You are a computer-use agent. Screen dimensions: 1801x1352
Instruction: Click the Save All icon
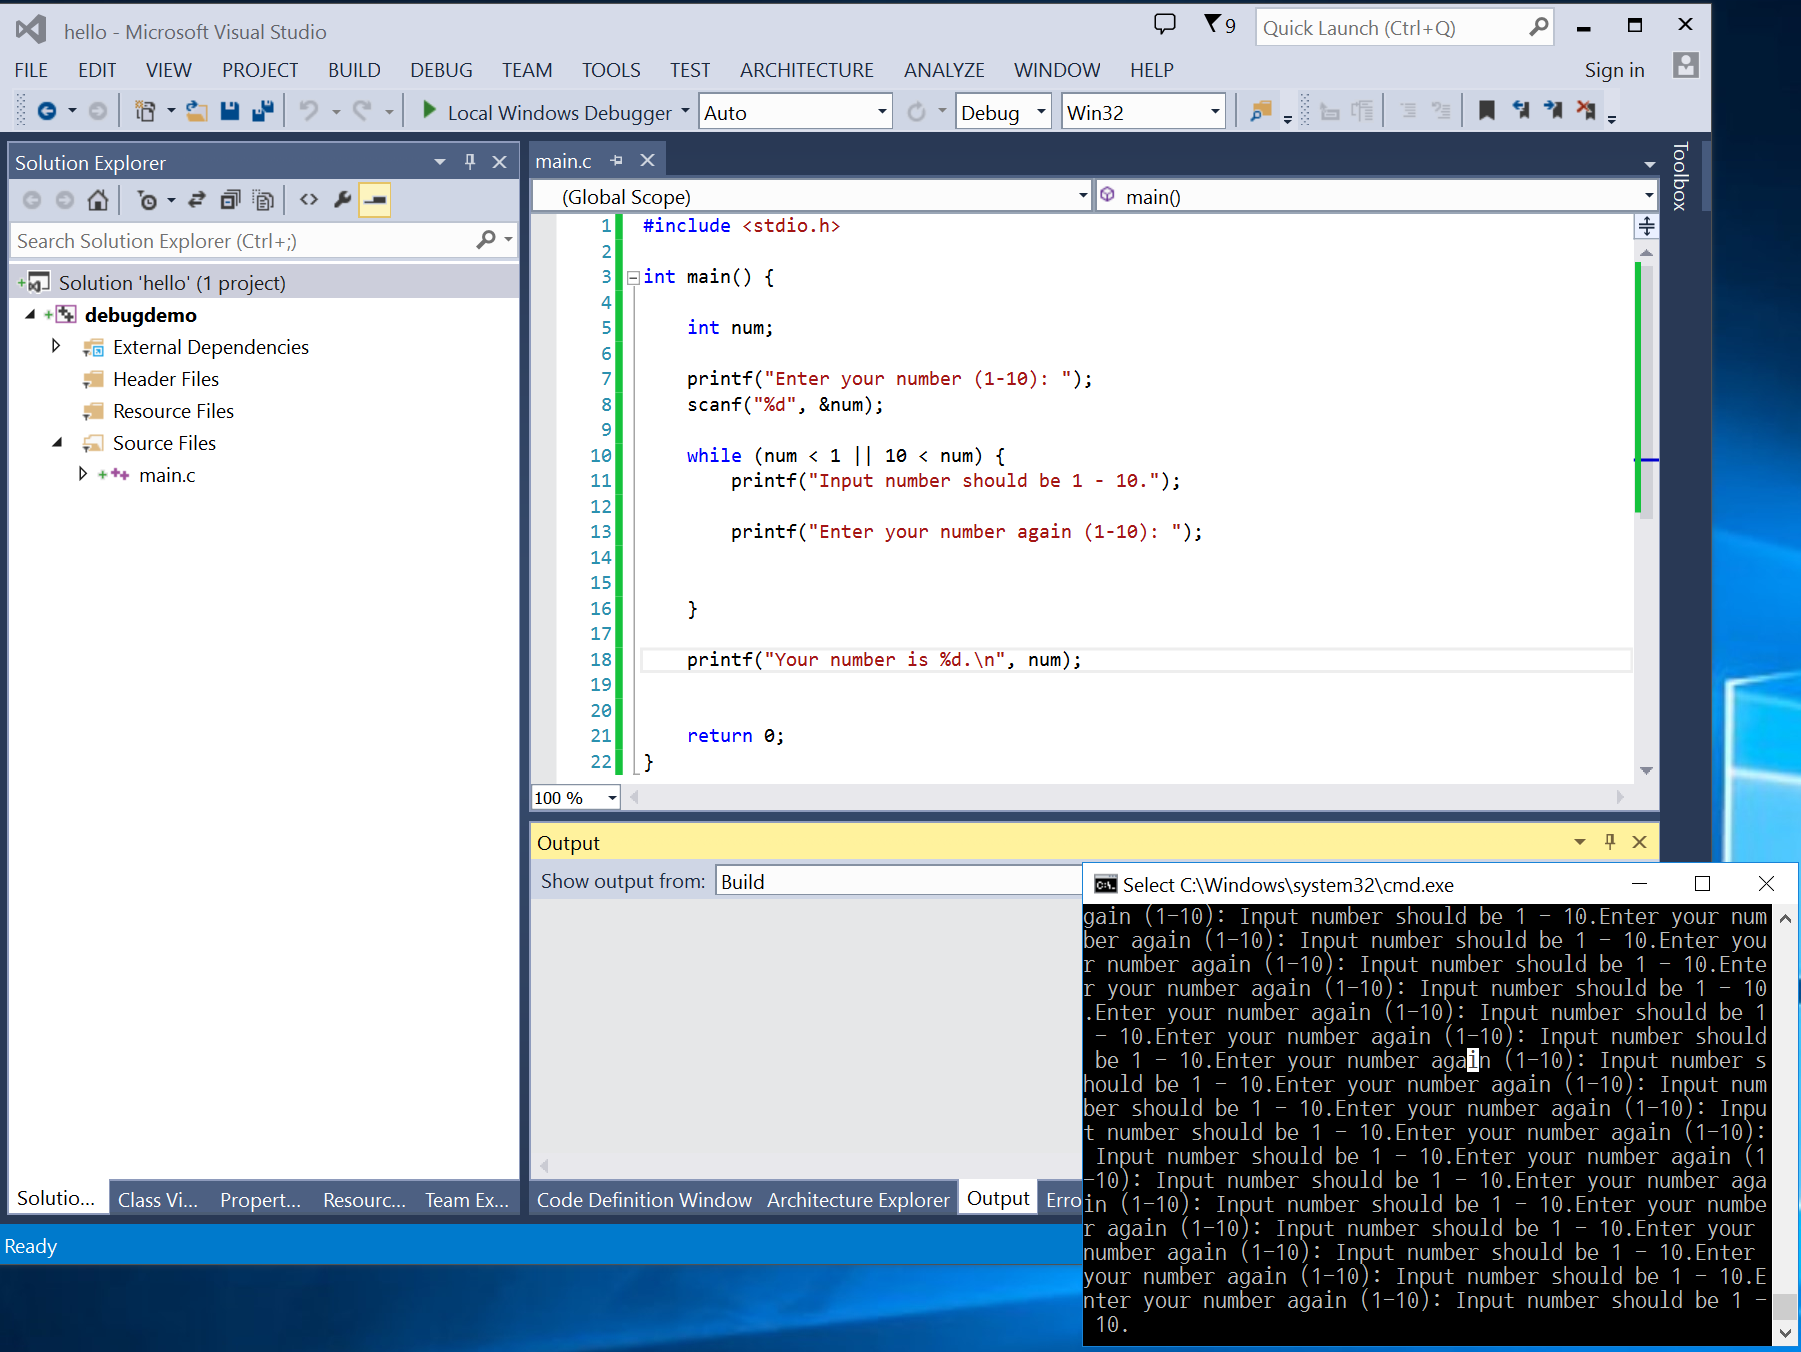coord(263,111)
